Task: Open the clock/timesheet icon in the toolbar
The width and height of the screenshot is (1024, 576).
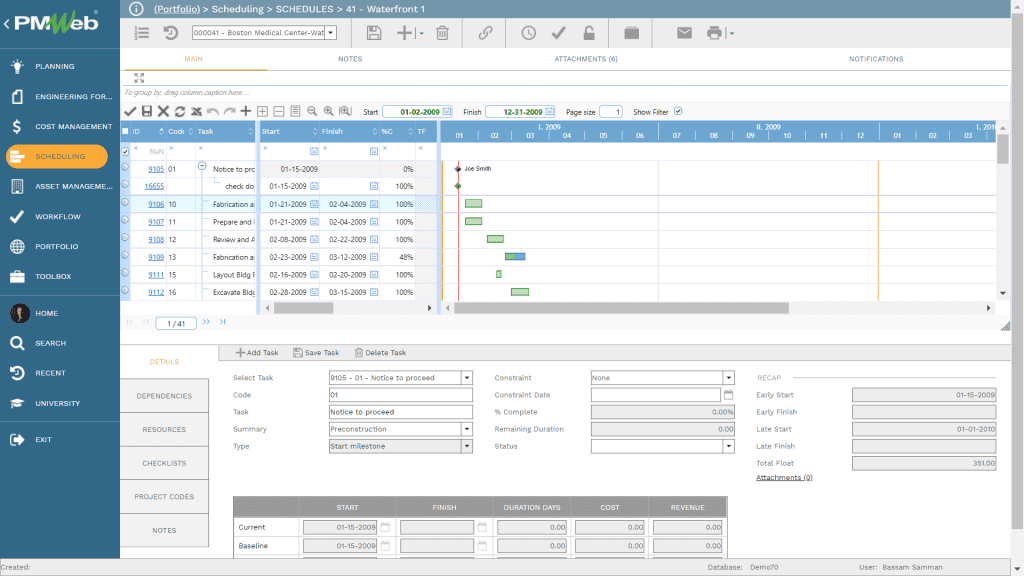Action: (x=528, y=32)
